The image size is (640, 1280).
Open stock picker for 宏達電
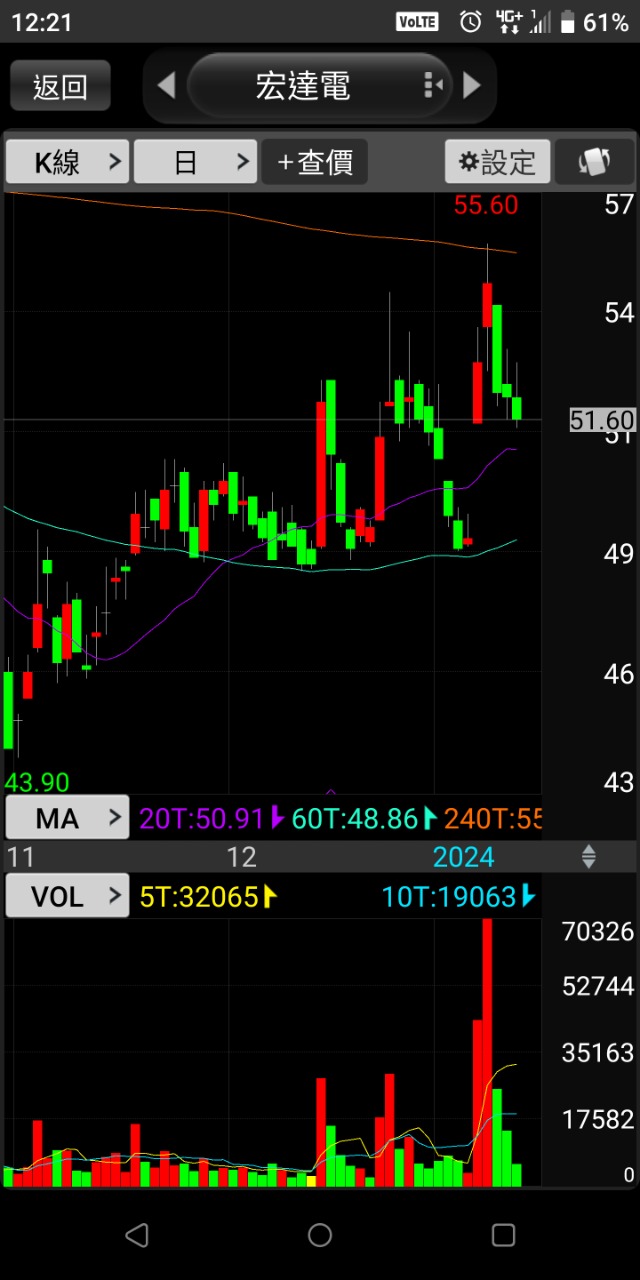click(x=319, y=85)
